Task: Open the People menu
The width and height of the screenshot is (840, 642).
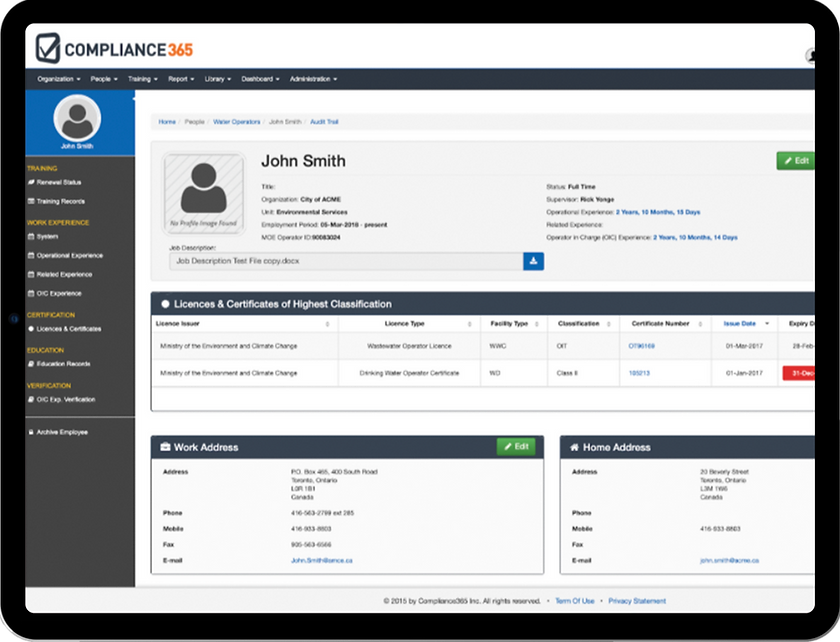Action: click(x=103, y=79)
